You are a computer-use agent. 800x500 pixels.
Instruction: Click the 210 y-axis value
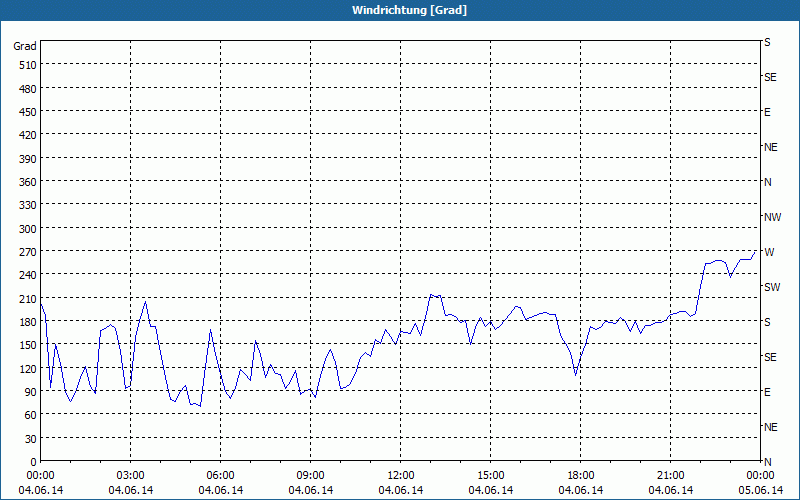28,298
